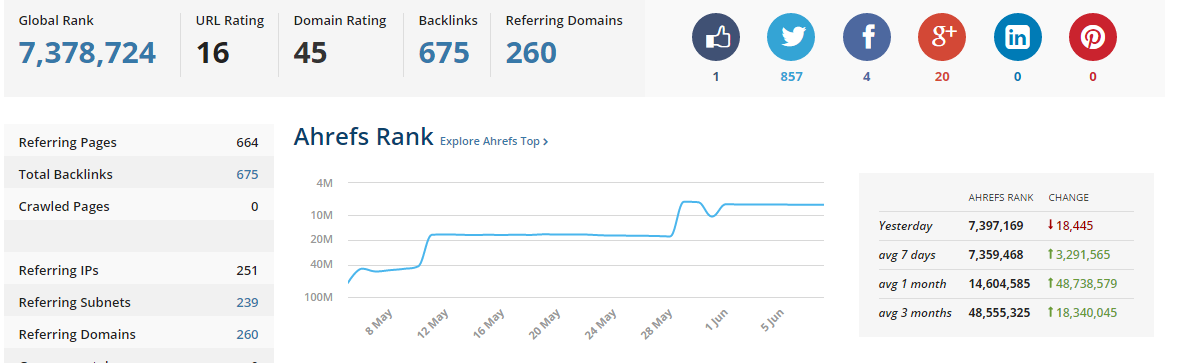Click the Facebook social icon
The width and height of the screenshot is (1178, 363).
coord(866,37)
